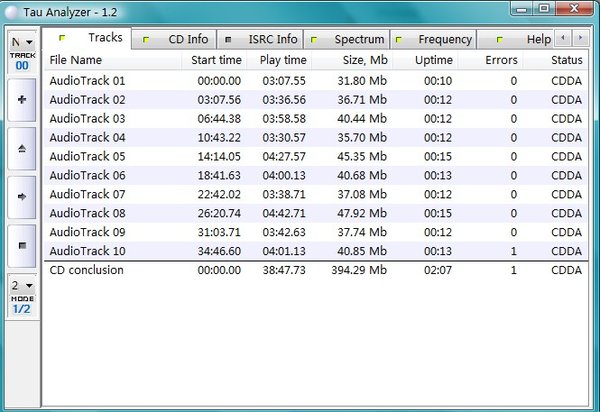This screenshot has height=412, width=600.
Task: Select the CD conclusion row
Action: point(316,270)
